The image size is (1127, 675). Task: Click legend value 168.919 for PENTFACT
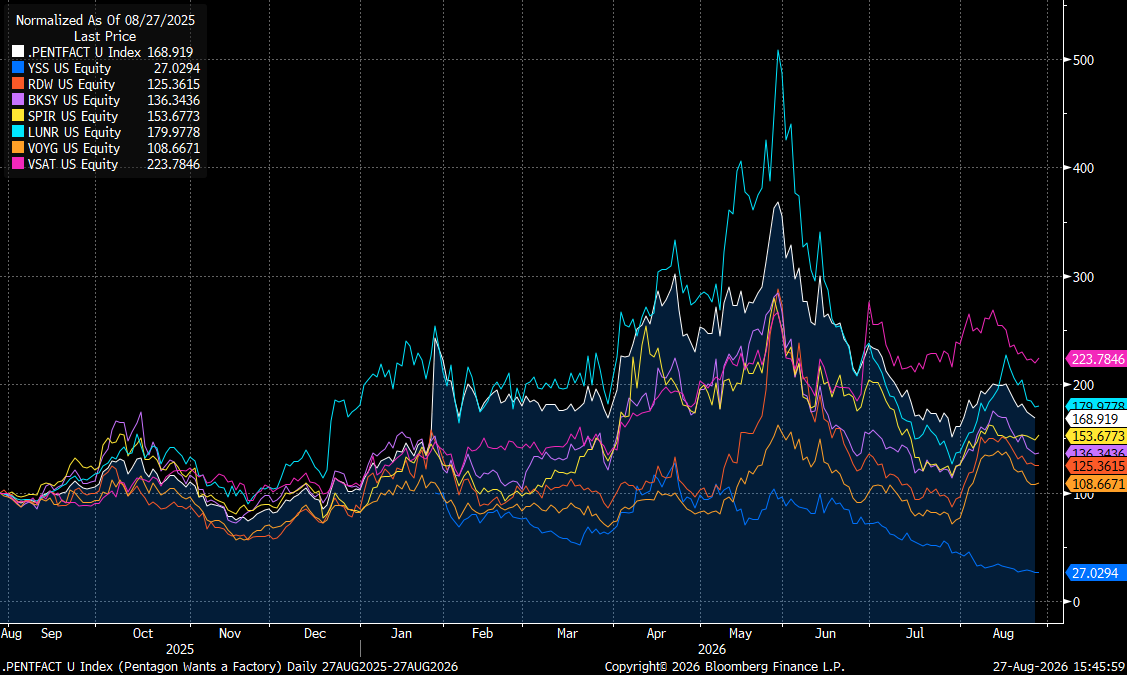point(170,52)
